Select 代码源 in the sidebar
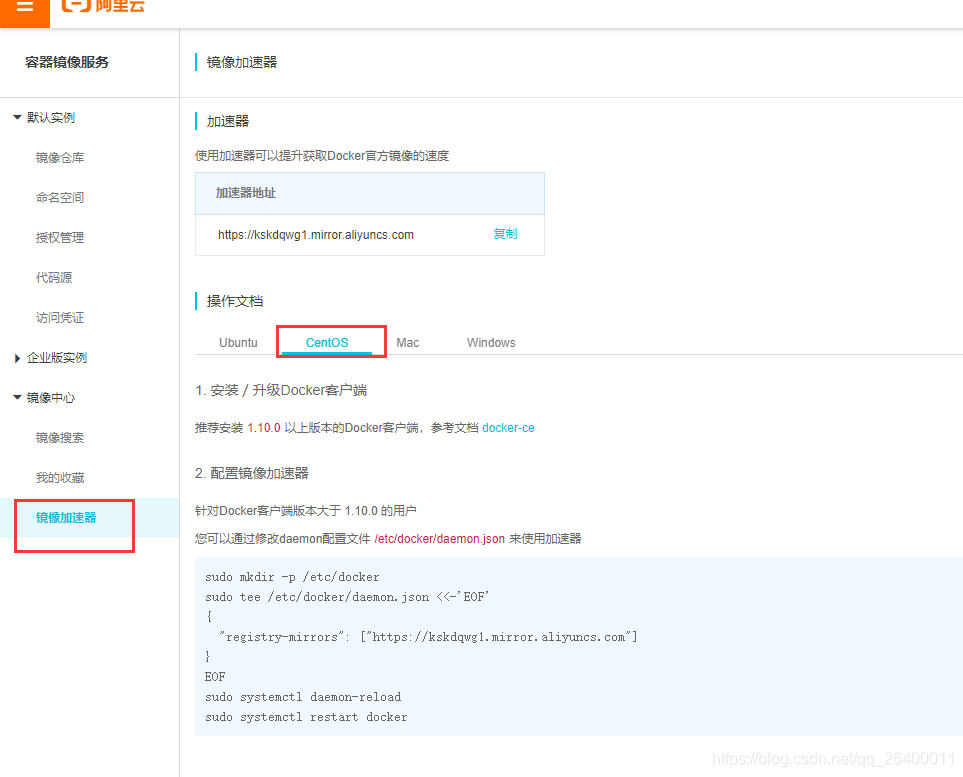Screen dimensions: 963x777 54,278
